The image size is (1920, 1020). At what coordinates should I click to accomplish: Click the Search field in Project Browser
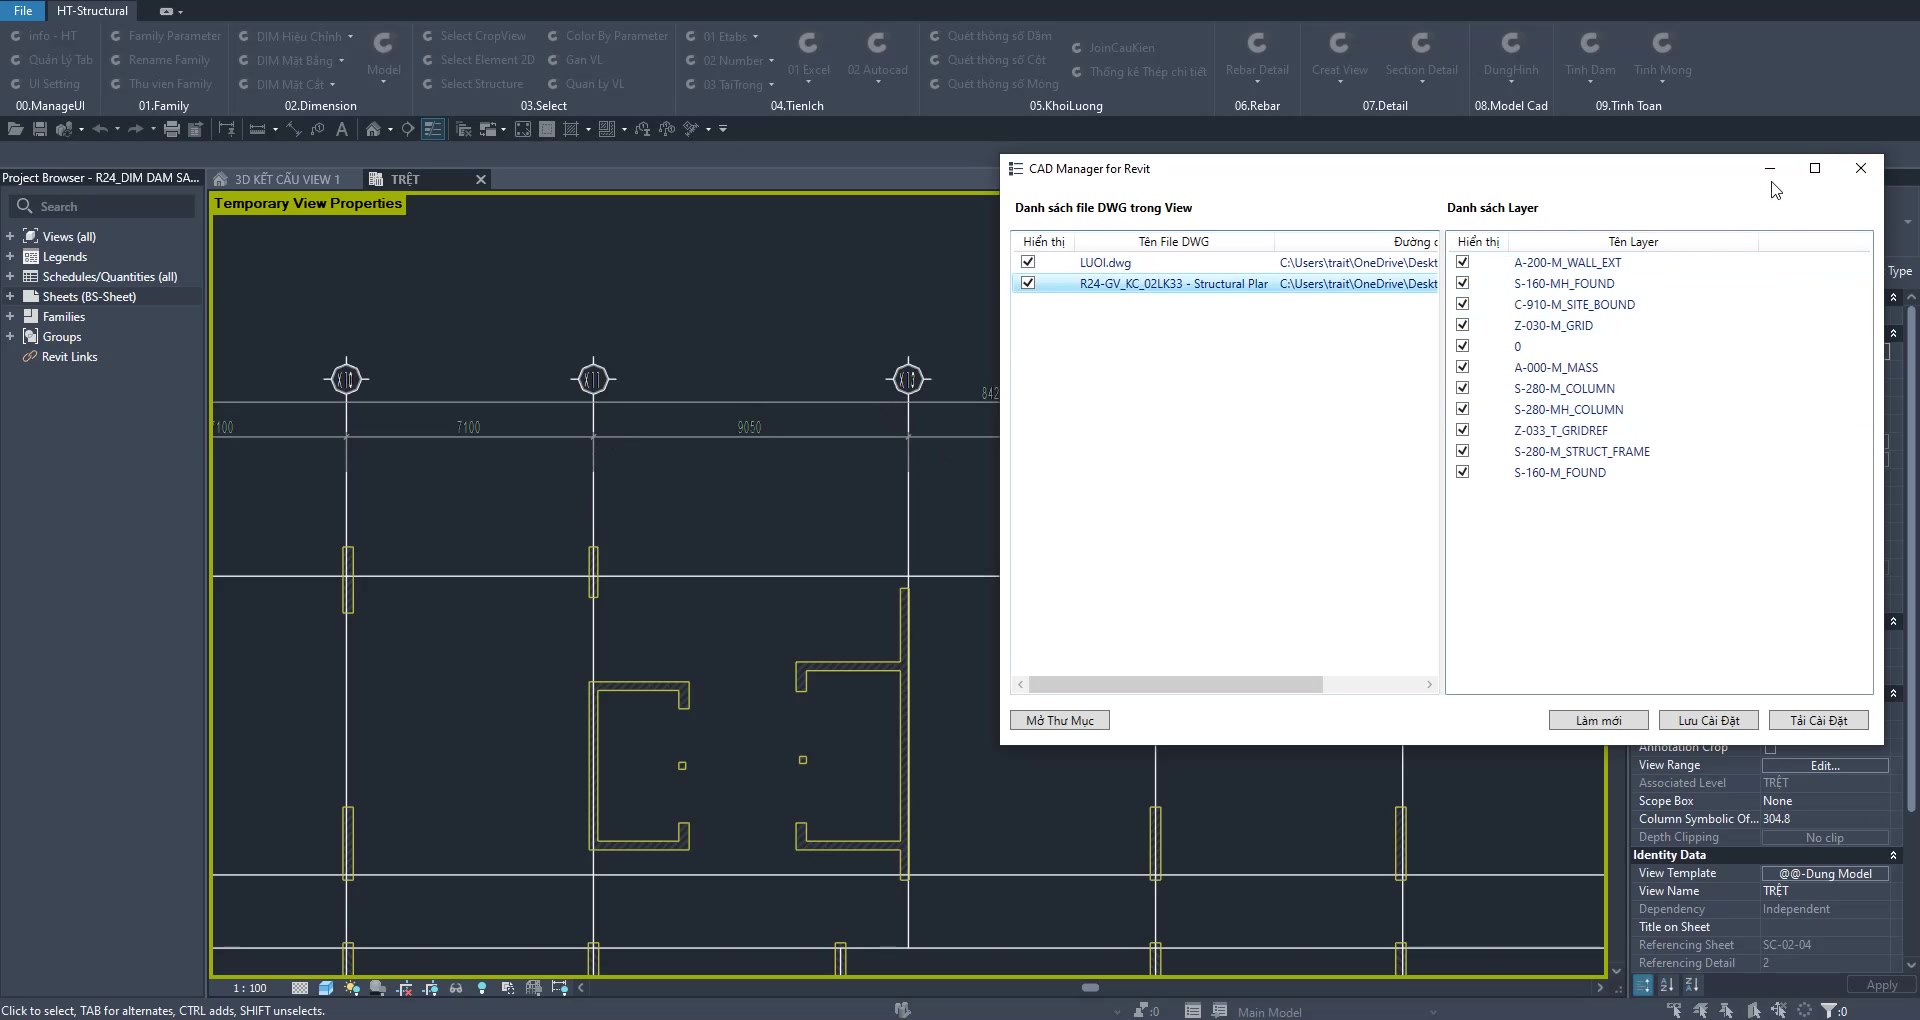click(103, 206)
